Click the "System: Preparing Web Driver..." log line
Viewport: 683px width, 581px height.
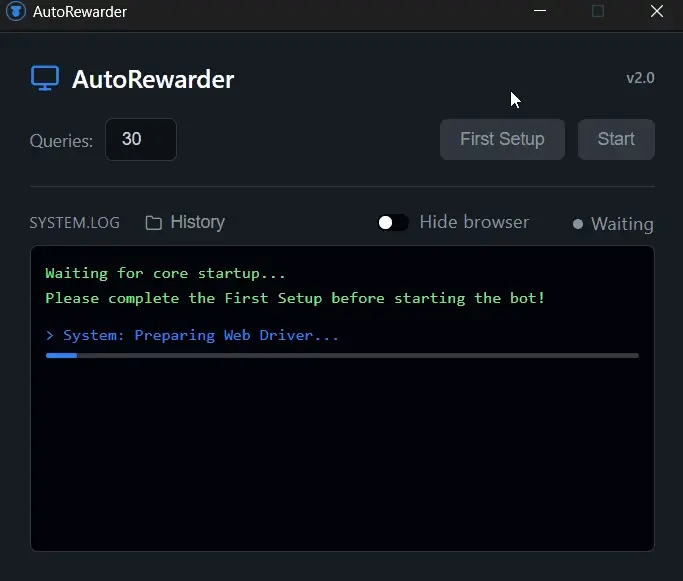click(192, 335)
